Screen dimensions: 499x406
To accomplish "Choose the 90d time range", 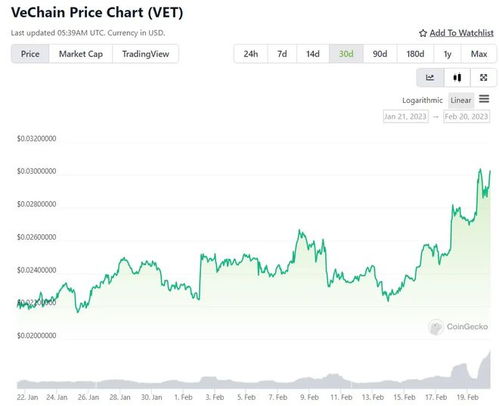I will click(380, 54).
